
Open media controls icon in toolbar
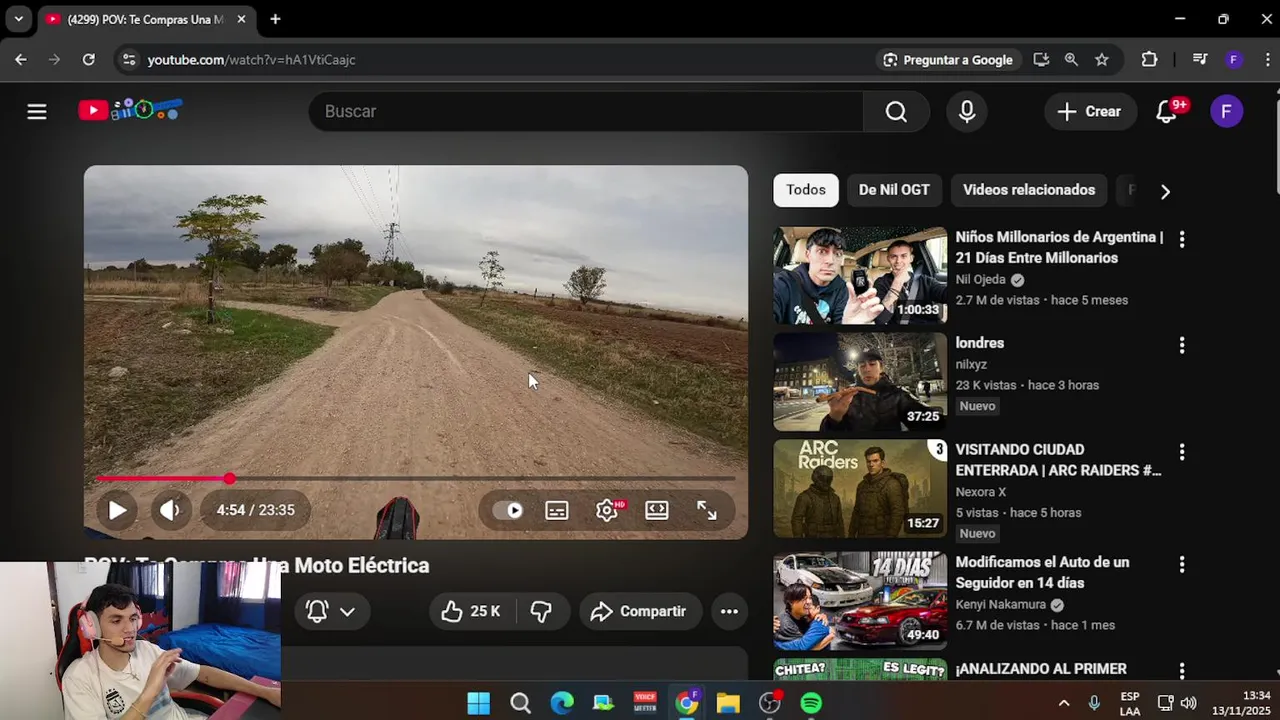pos(1200,60)
